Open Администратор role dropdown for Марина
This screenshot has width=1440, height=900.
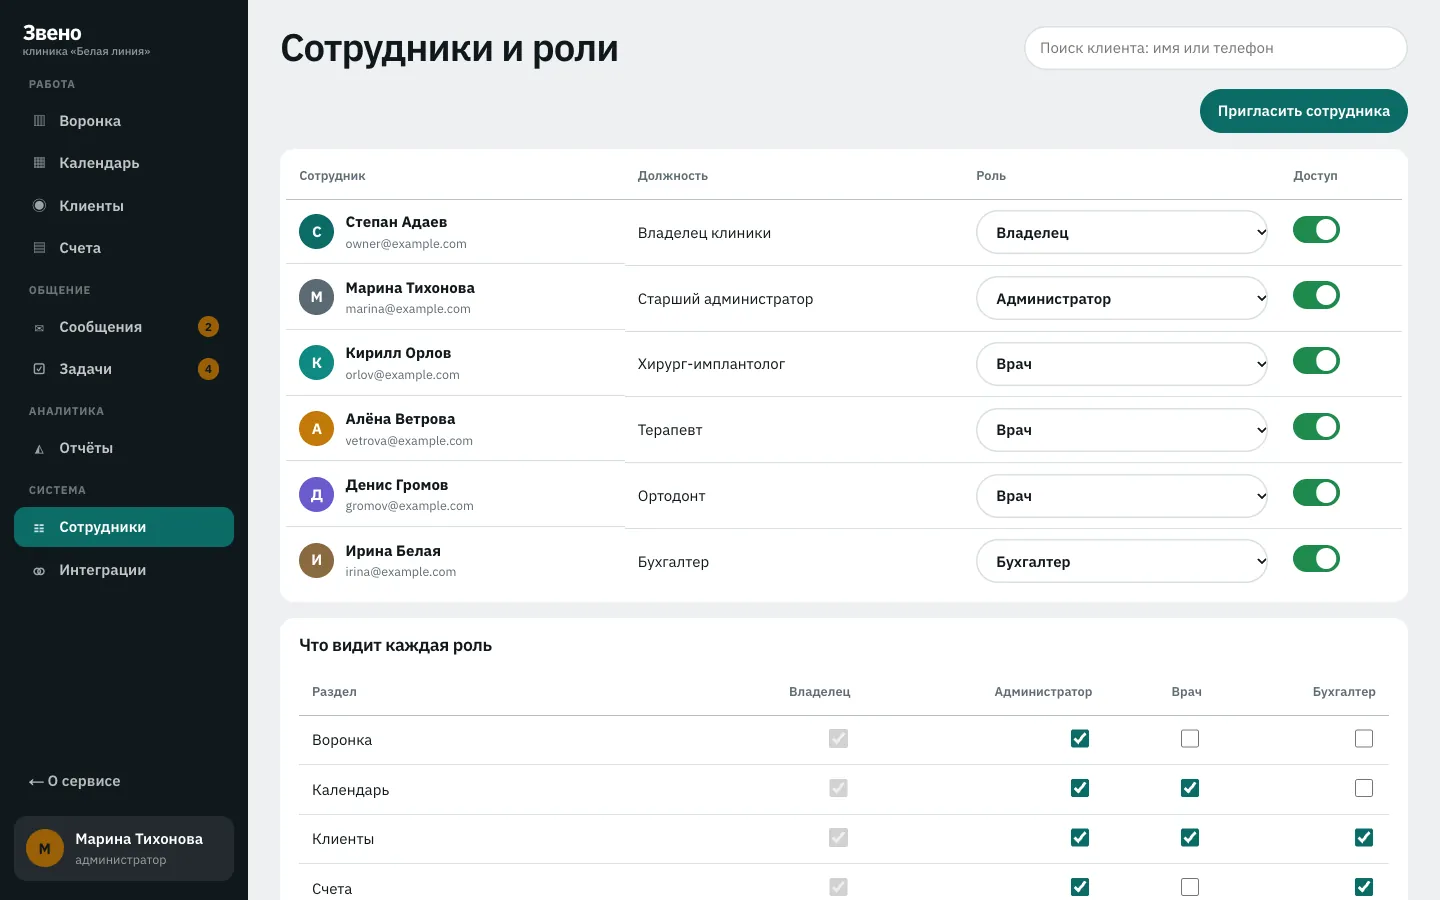coord(1122,298)
